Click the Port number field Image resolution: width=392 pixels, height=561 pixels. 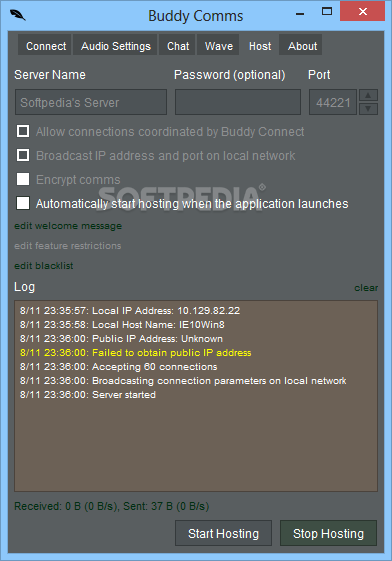(333, 102)
